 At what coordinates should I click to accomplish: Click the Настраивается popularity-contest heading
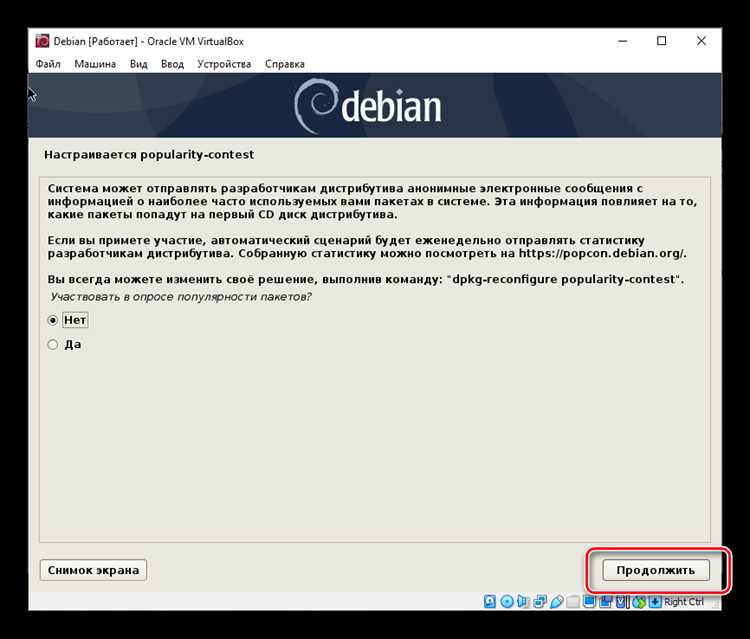(149, 154)
